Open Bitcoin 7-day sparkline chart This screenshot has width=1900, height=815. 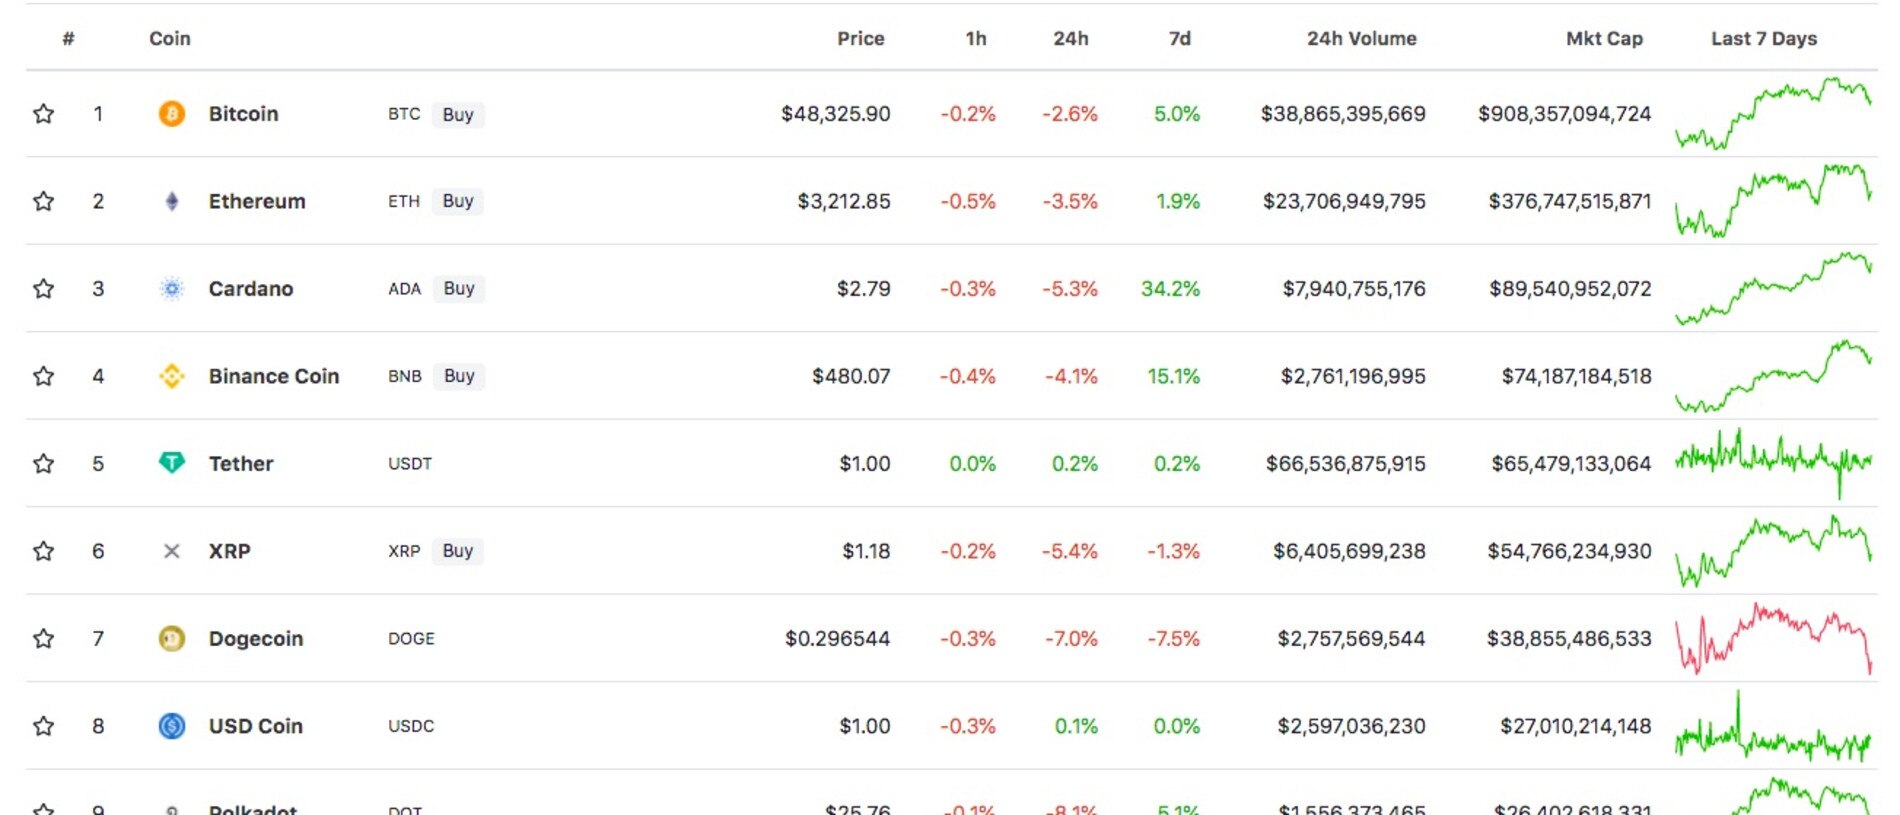click(1773, 114)
